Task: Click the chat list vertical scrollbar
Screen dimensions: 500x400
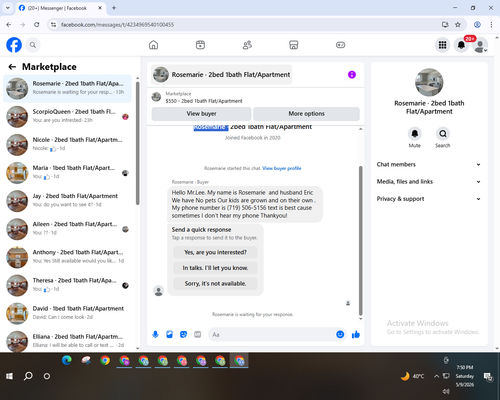Action: (x=138, y=143)
